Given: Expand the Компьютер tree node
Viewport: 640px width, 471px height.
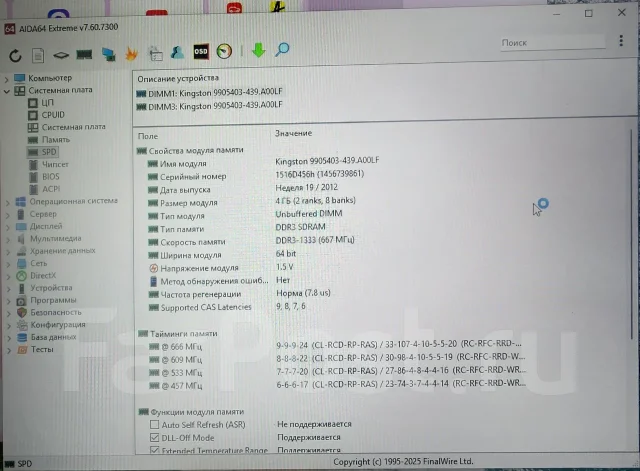Looking at the screenshot, I should coord(7,78).
